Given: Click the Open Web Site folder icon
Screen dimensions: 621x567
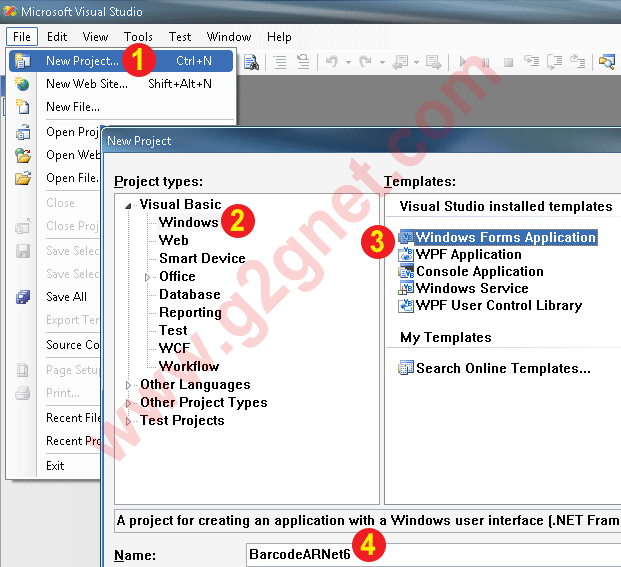Looking at the screenshot, I should point(23,155).
